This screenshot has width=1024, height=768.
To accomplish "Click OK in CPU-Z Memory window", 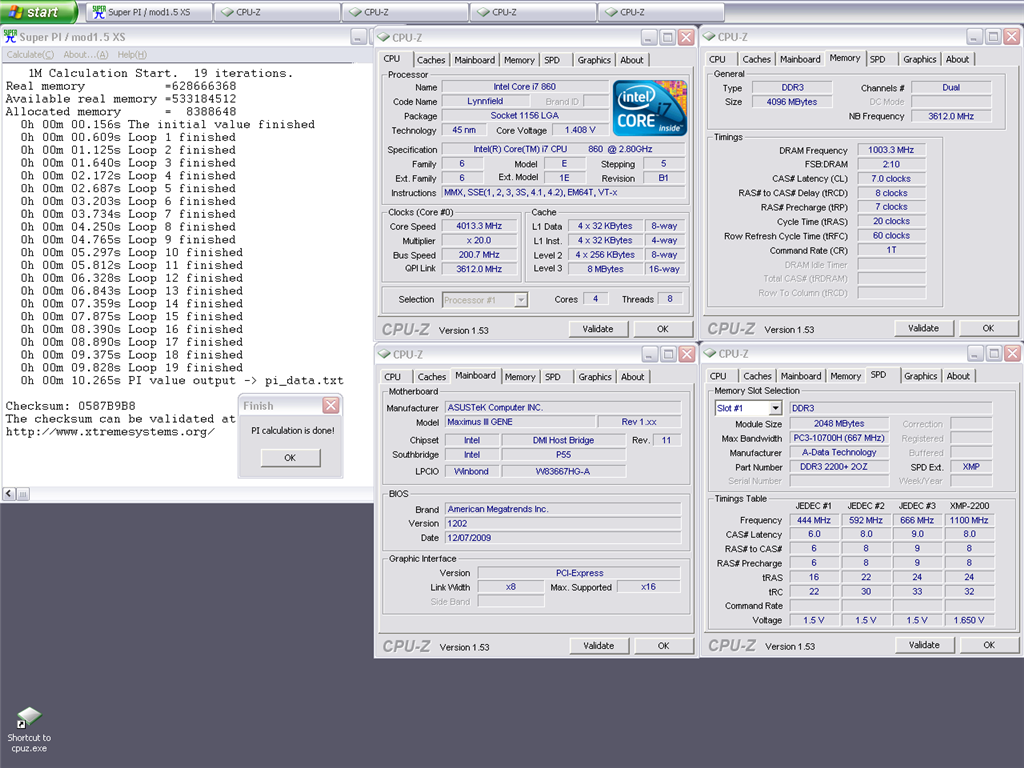I will coord(987,328).
